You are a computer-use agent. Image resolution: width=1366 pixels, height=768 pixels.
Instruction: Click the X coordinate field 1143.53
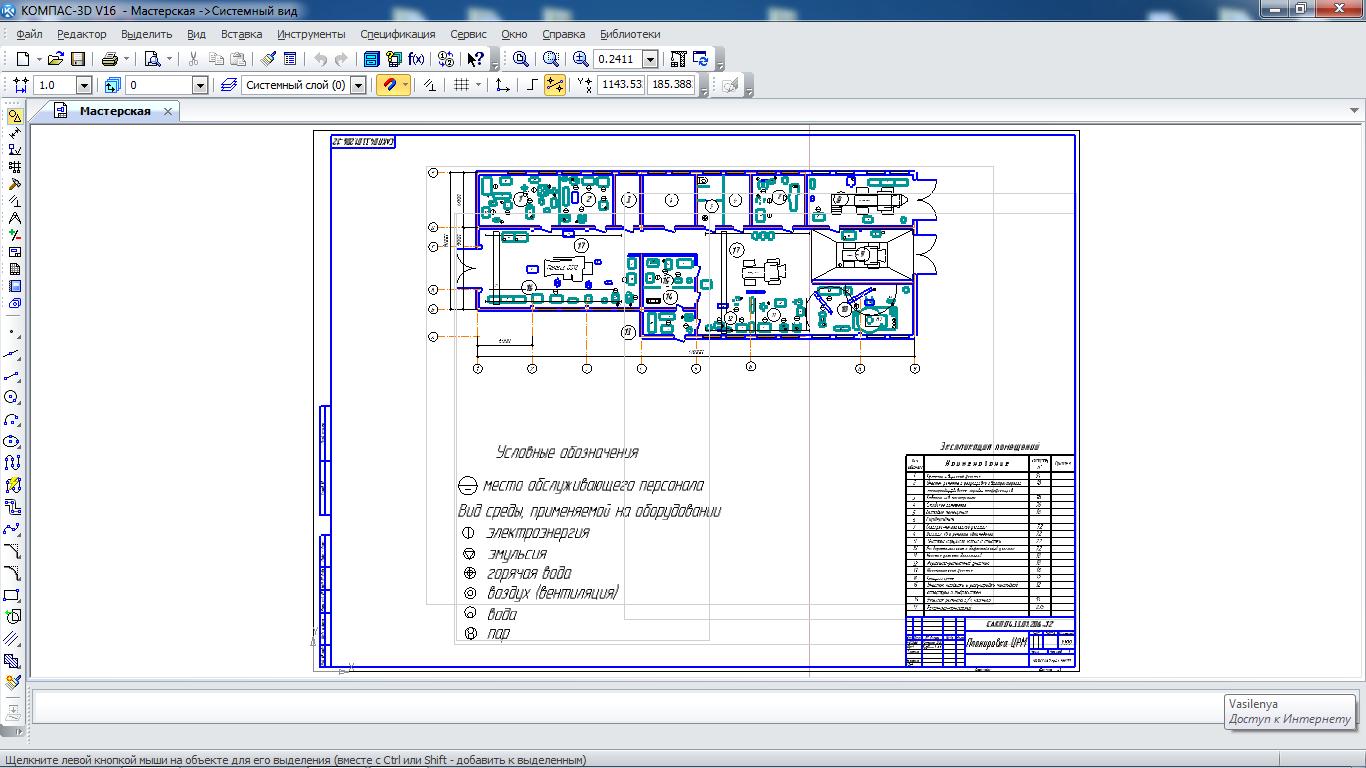[x=621, y=86]
